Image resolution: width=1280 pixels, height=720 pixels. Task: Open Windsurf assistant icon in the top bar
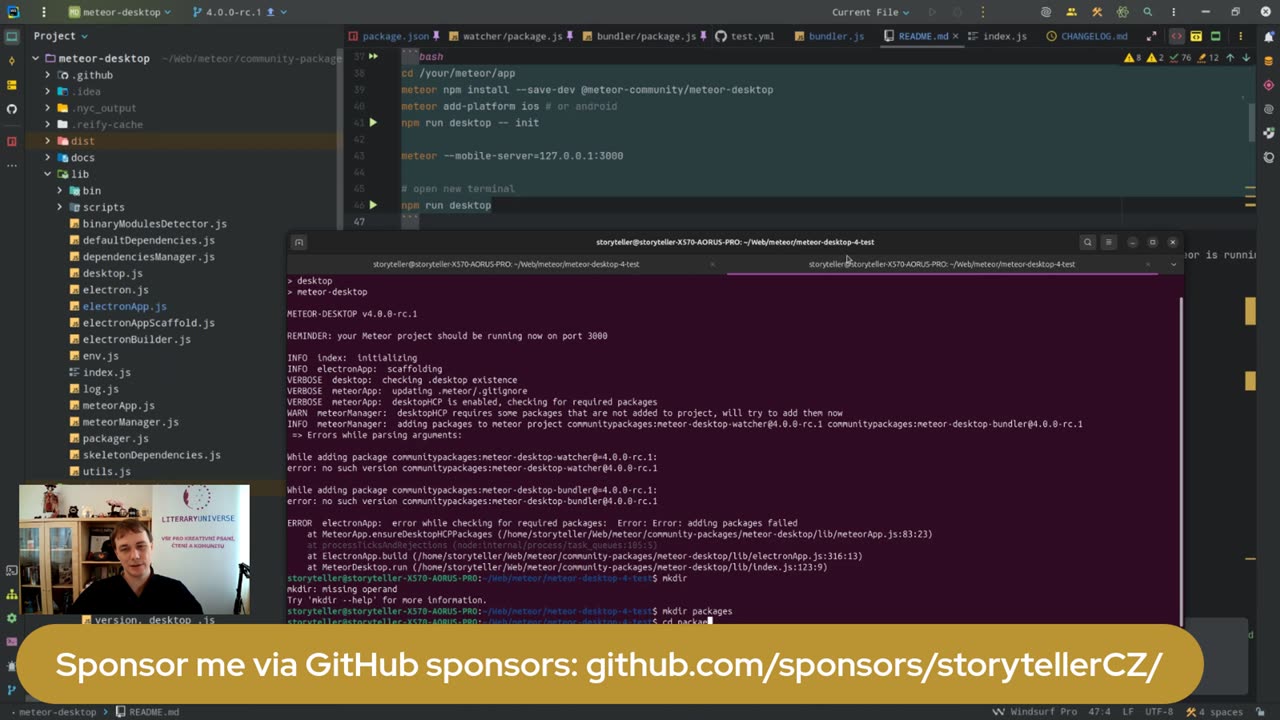pyautogui.click(x=1046, y=12)
